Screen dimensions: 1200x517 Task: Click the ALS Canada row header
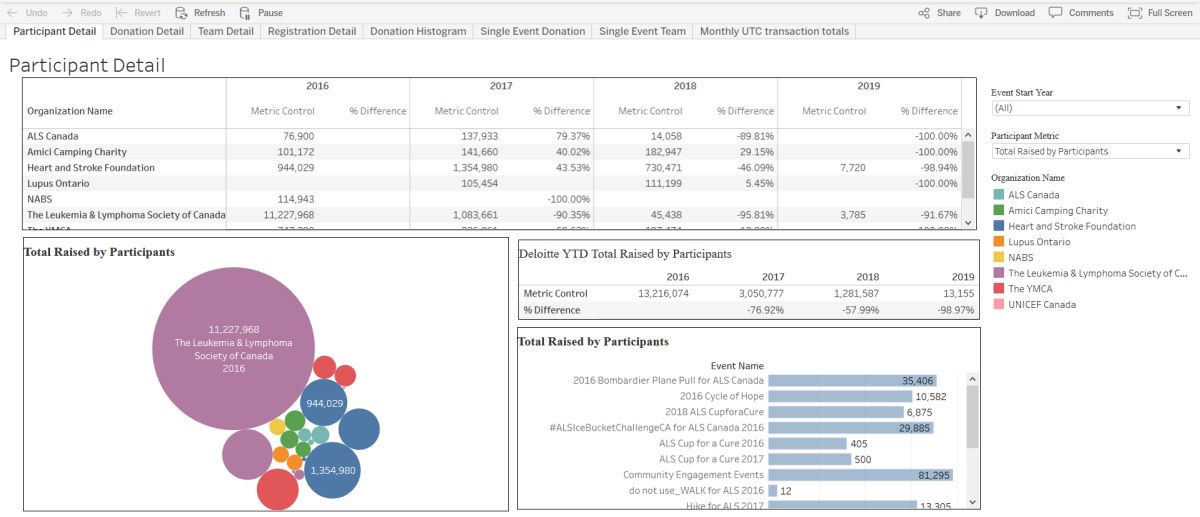(53, 136)
